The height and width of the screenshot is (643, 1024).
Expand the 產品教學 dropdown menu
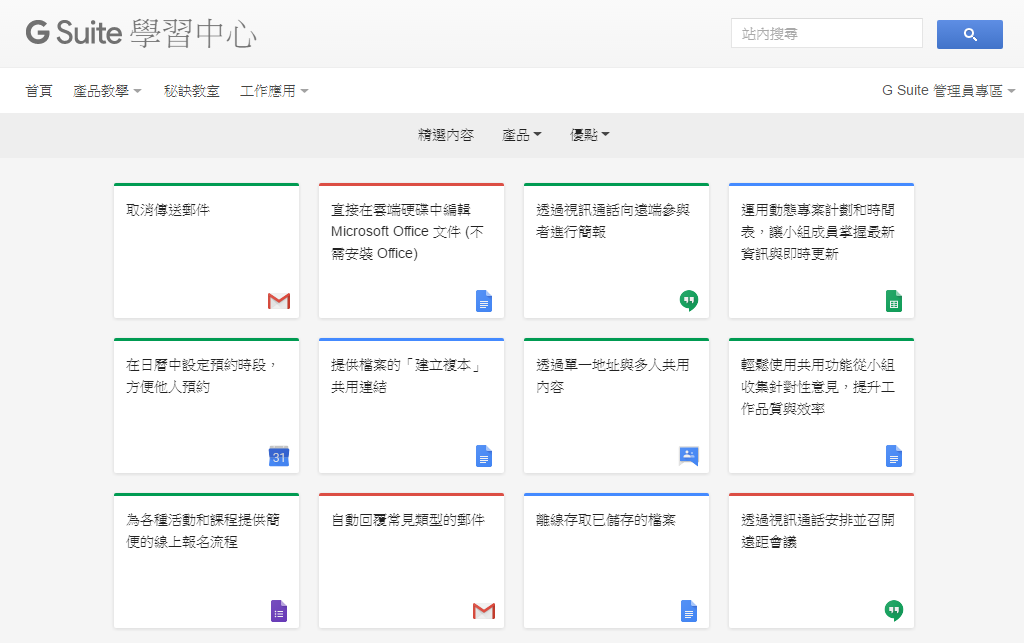107,91
